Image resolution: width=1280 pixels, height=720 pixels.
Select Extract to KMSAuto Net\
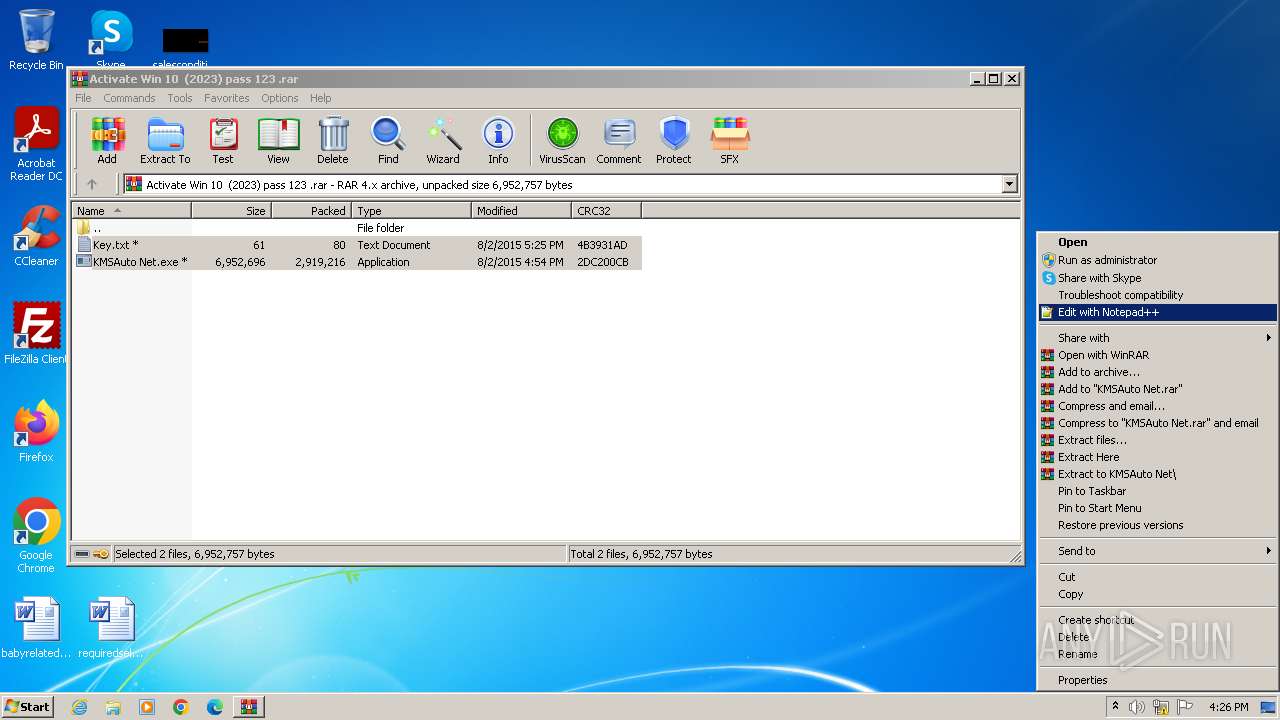(x=1158, y=474)
